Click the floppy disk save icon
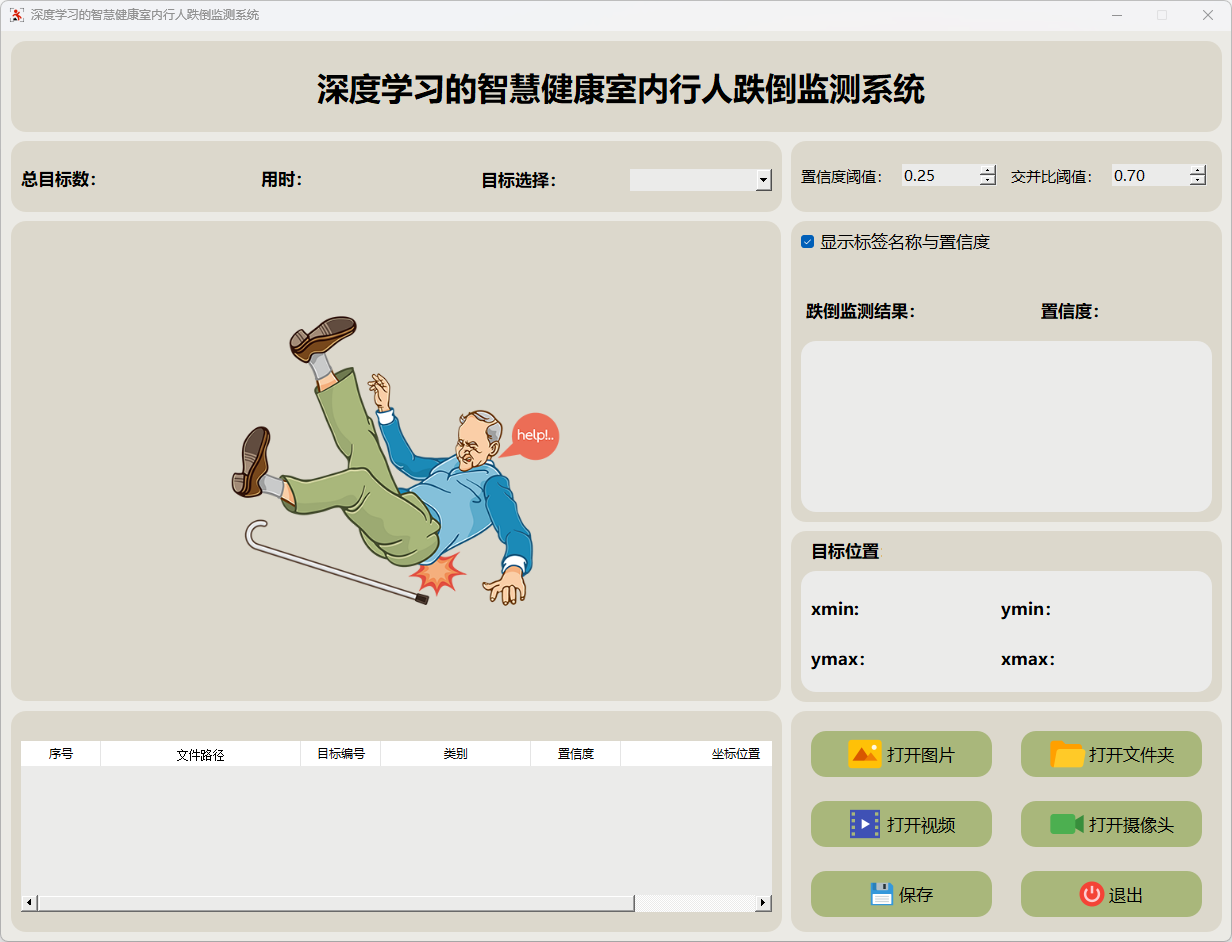Screen dimensions: 1232x942 tap(881, 894)
